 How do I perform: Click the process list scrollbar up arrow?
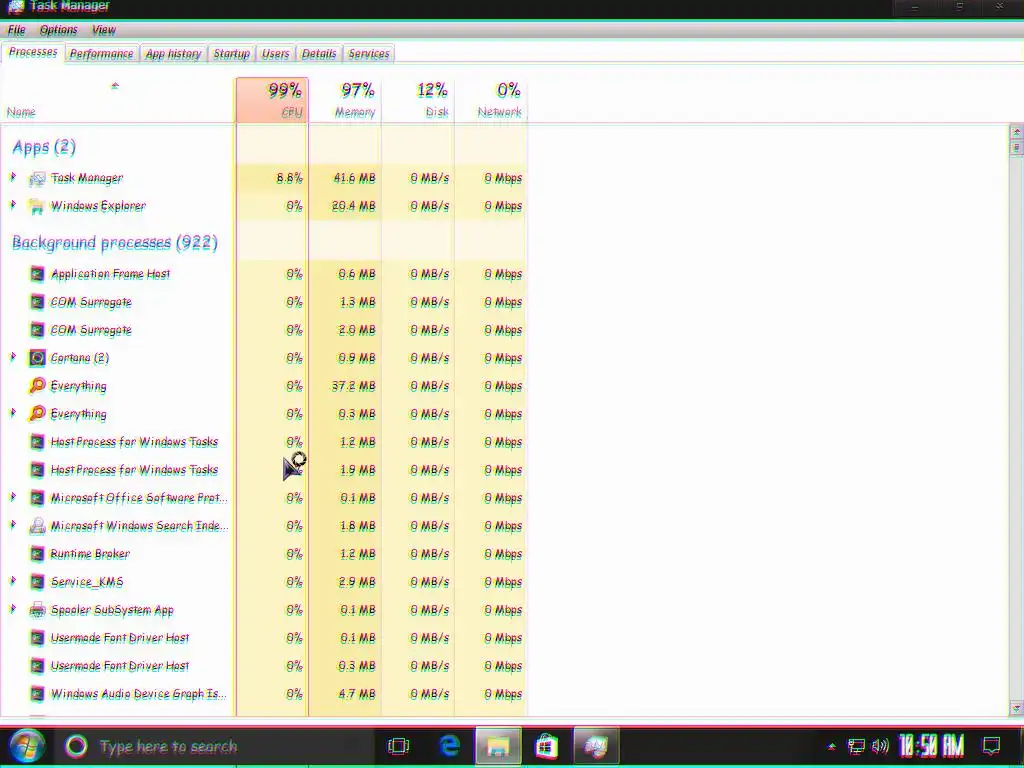coord(1016,132)
